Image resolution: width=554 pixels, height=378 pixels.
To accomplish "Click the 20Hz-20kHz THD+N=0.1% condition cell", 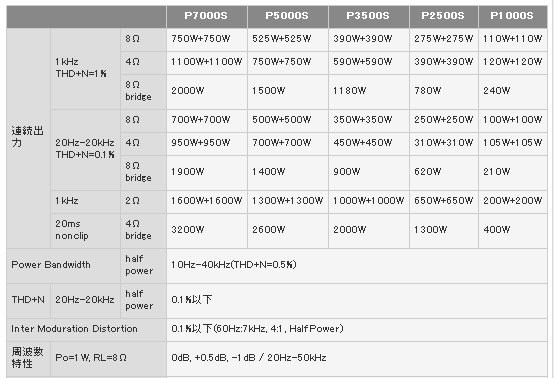I will click(85, 150).
